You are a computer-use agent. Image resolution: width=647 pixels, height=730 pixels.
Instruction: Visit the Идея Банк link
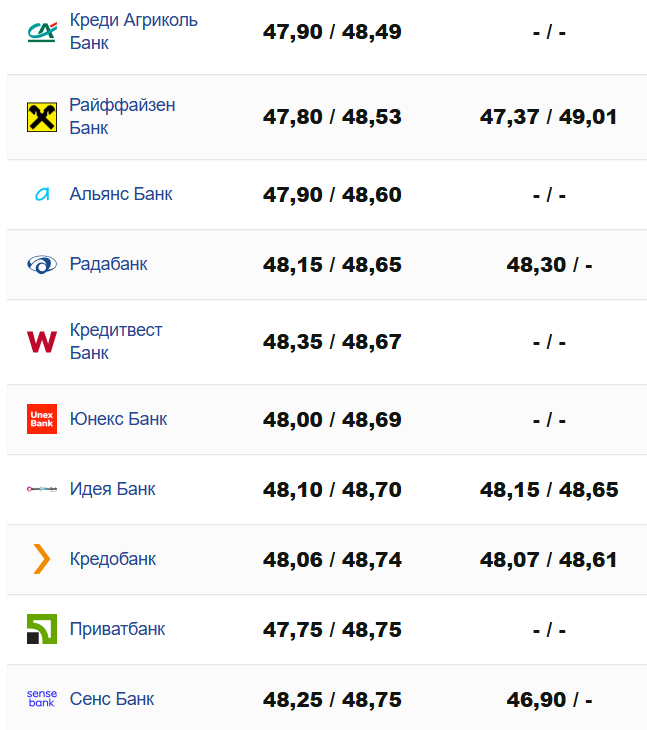point(112,489)
